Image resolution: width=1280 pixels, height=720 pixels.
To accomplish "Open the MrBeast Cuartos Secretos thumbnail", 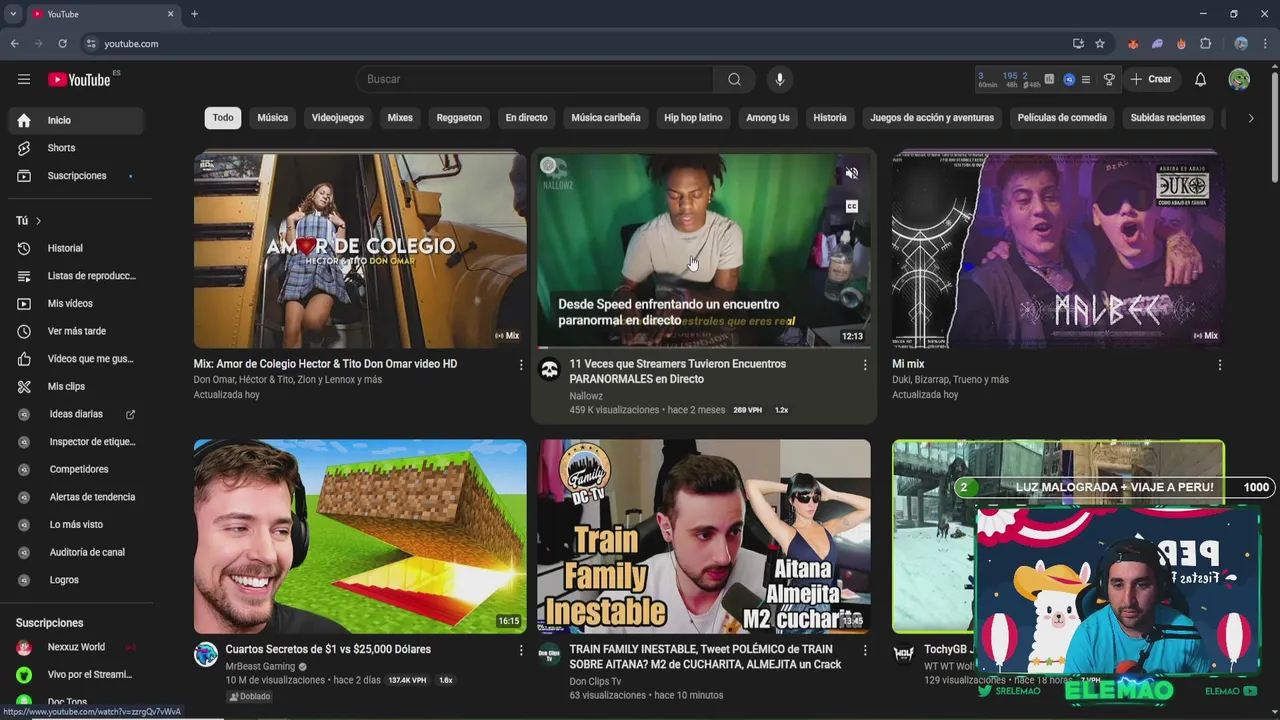I will [x=360, y=536].
